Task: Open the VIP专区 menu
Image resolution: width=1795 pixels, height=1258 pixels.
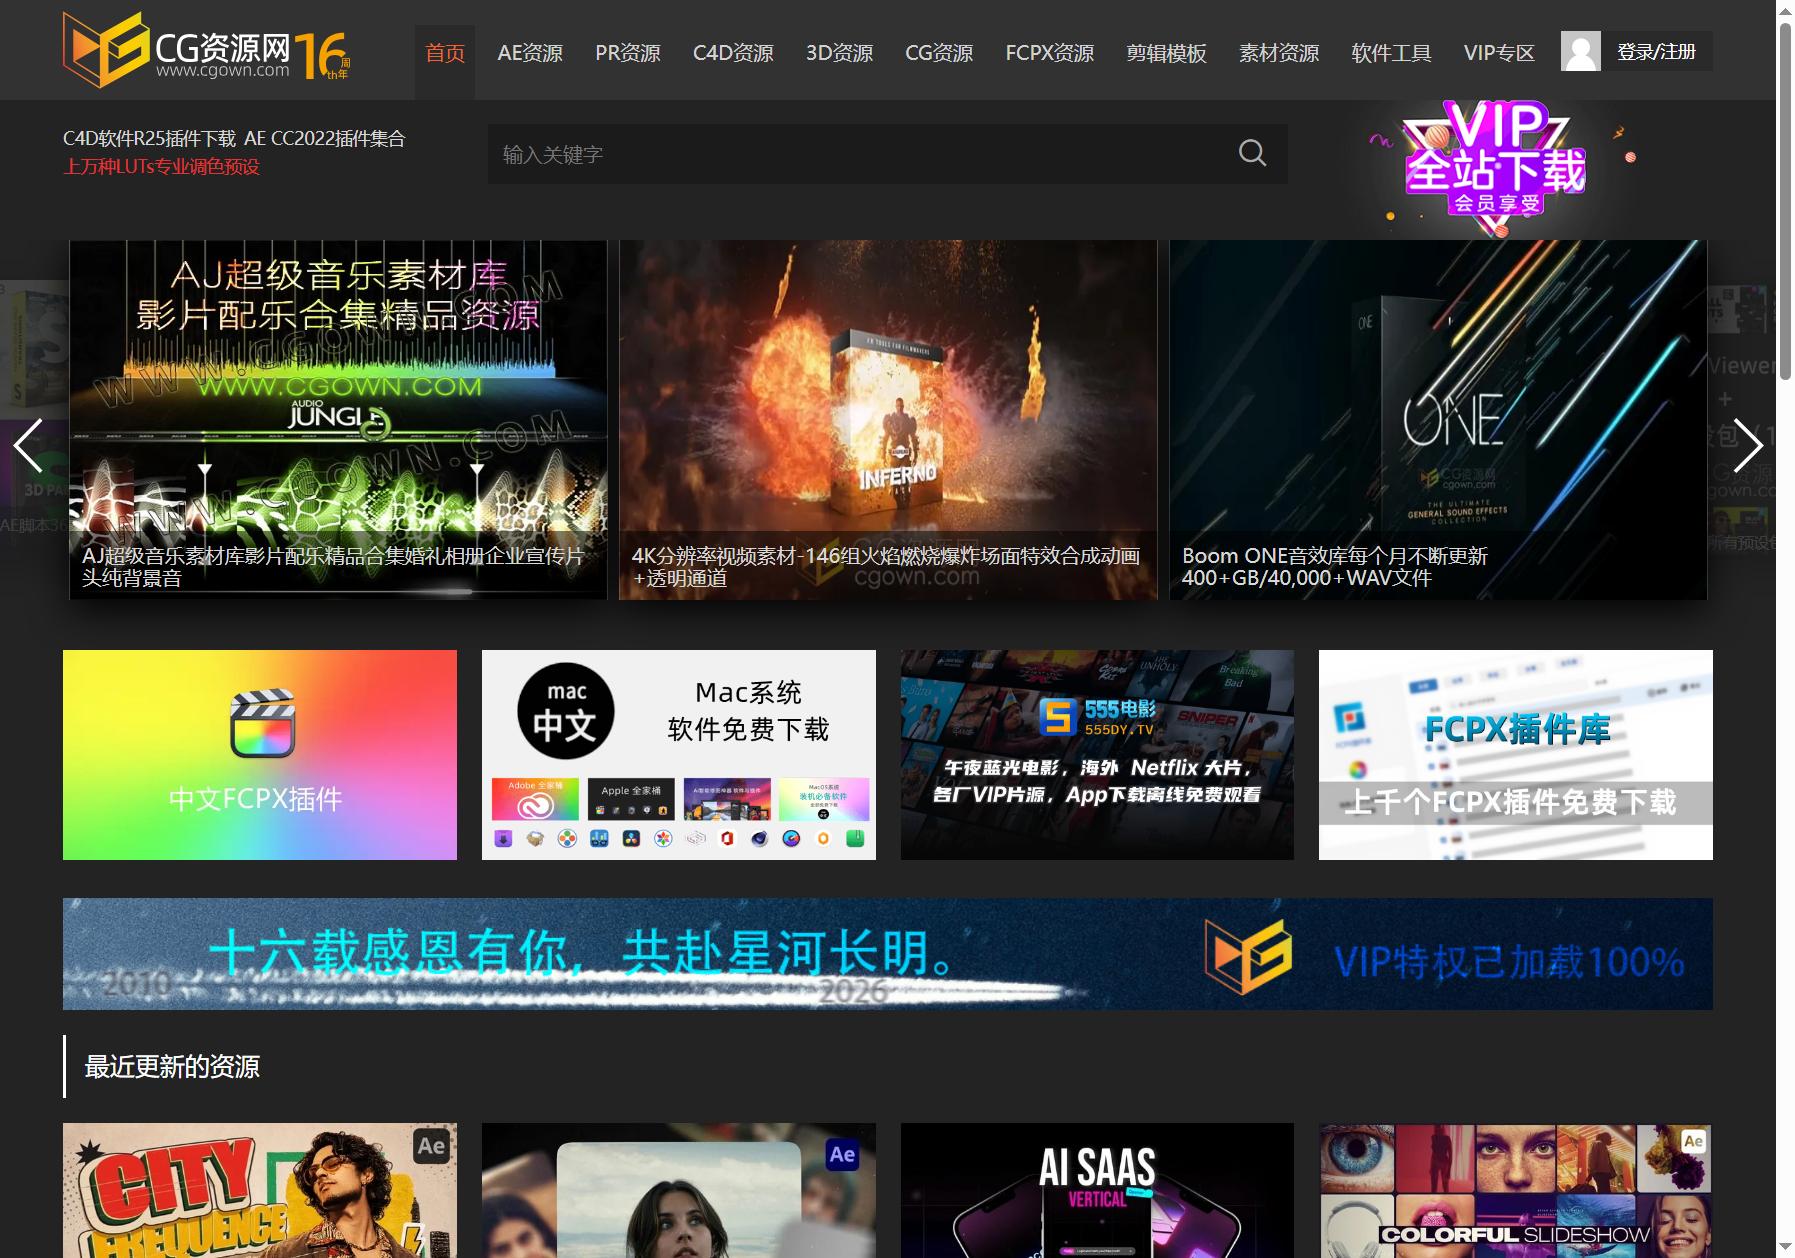Action: tap(1499, 53)
